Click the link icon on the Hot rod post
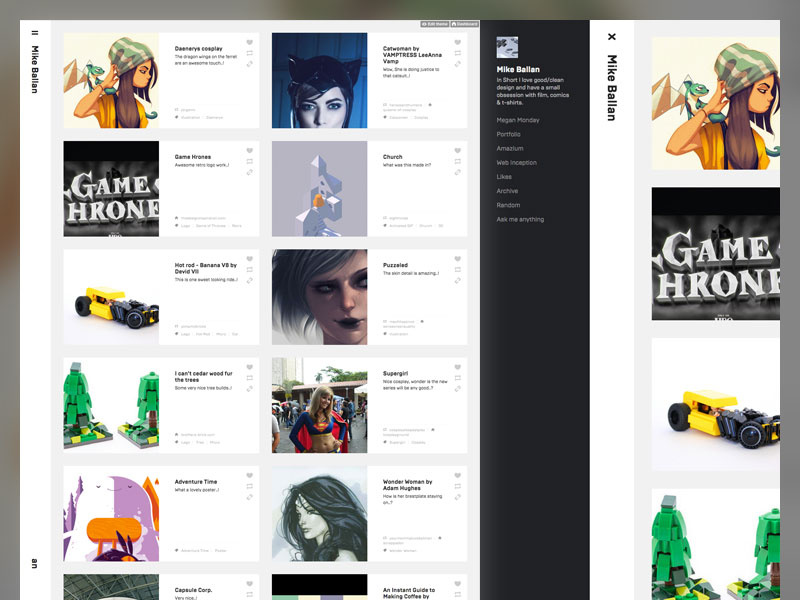 [x=249, y=280]
